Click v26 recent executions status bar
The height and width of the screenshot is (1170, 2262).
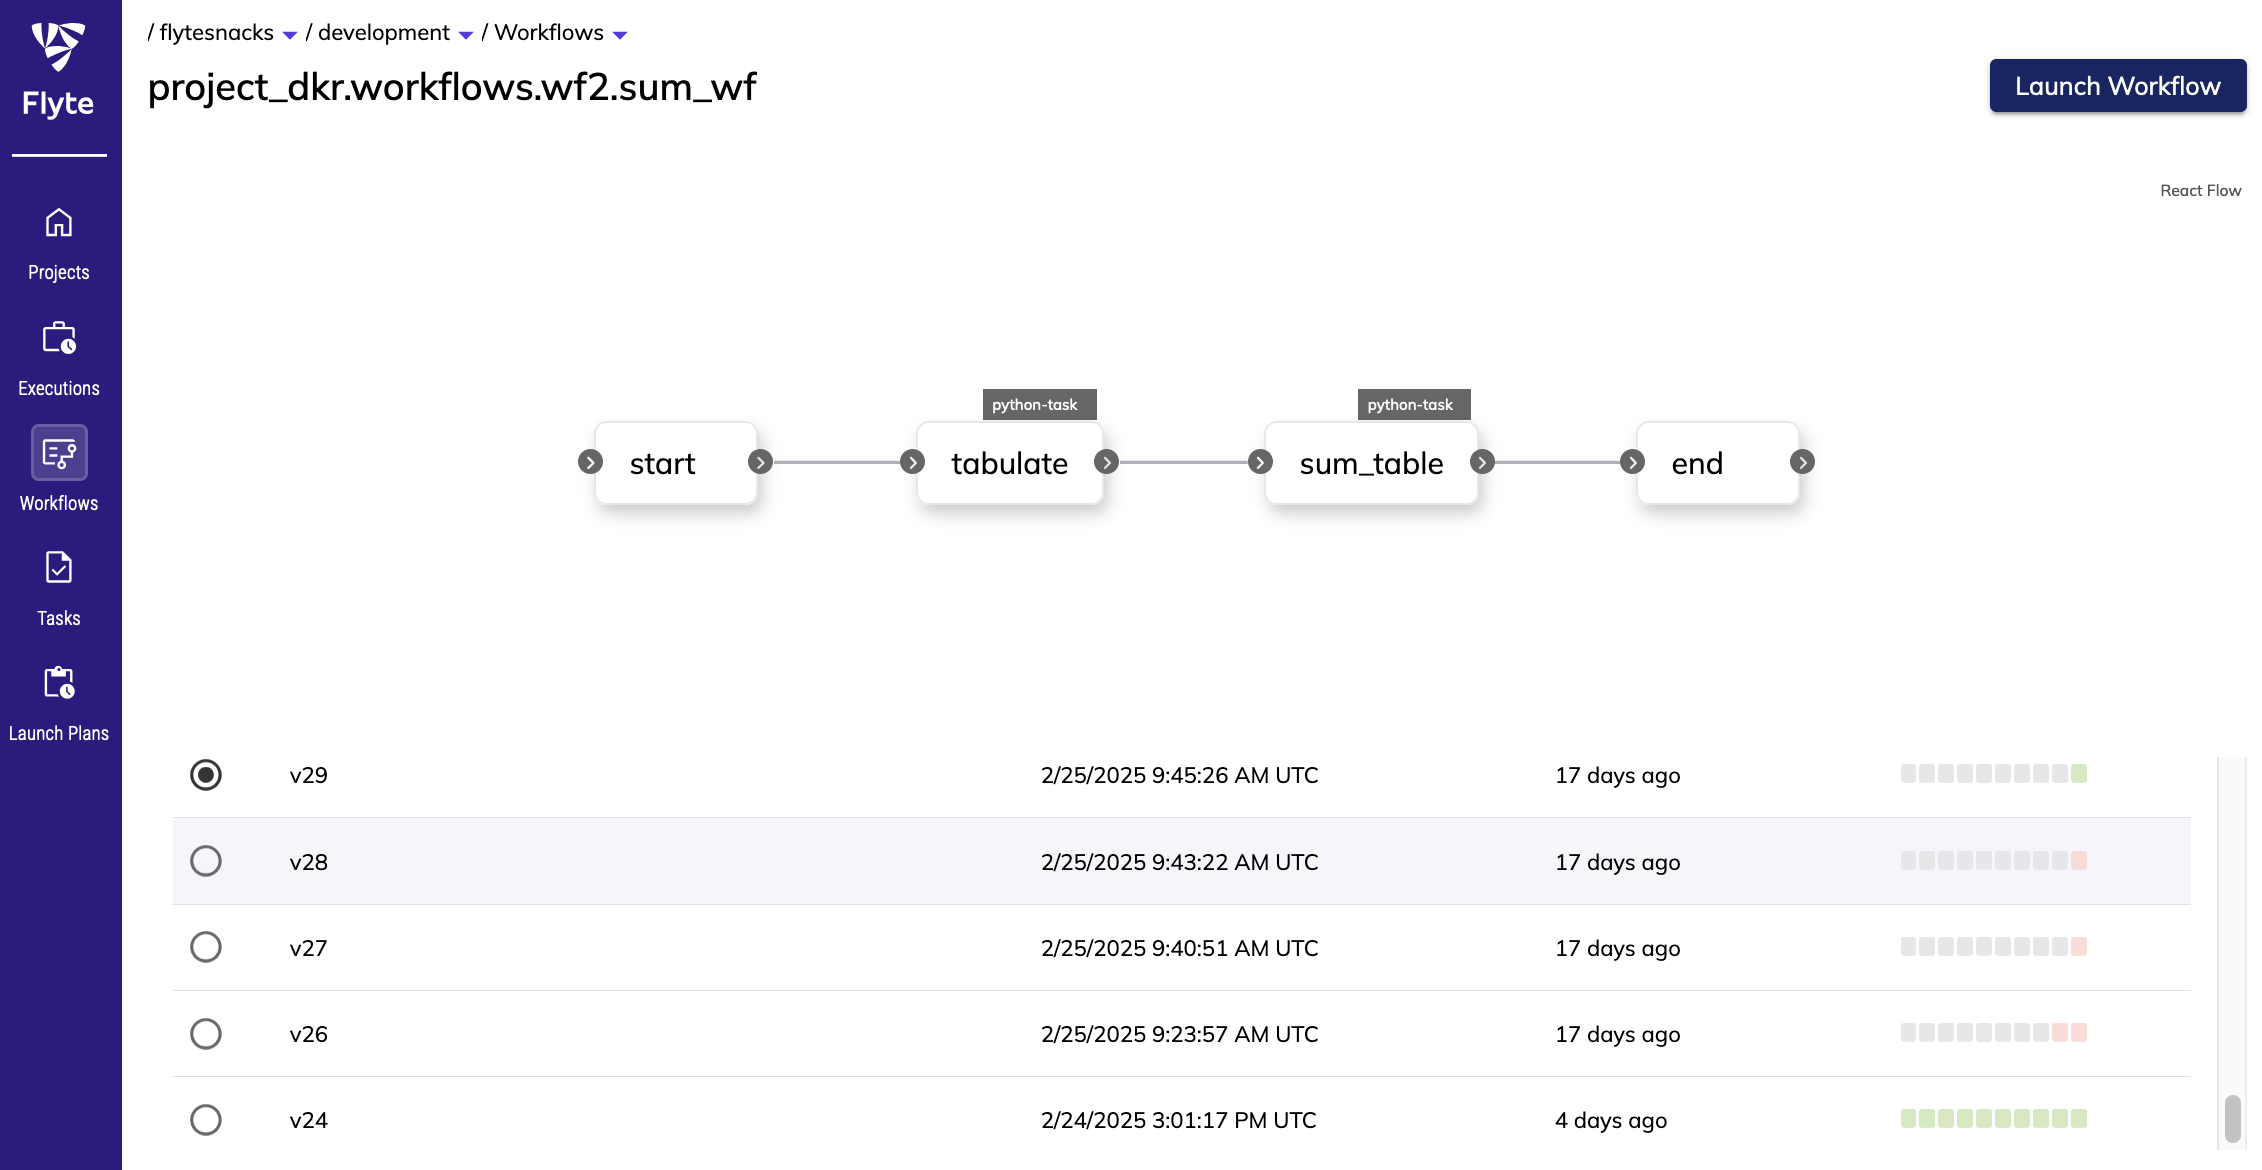(x=1994, y=1032)
